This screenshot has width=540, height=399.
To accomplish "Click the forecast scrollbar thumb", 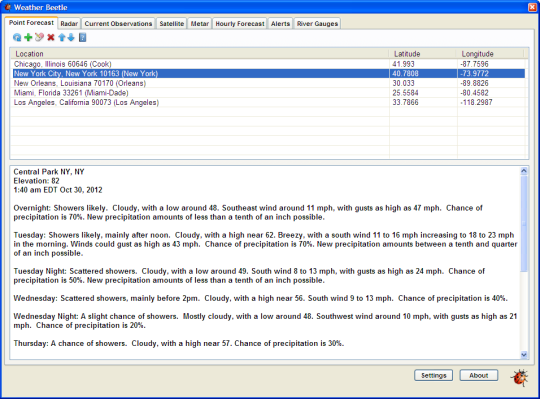I will tap(524, 224).
